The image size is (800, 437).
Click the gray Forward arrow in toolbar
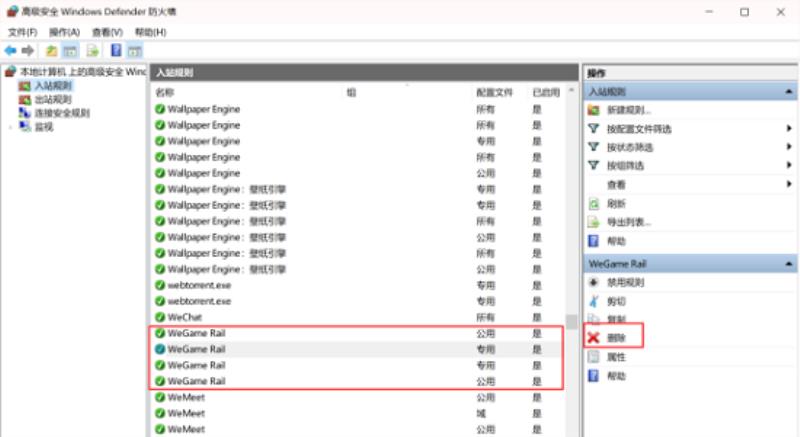coord(28,50)
